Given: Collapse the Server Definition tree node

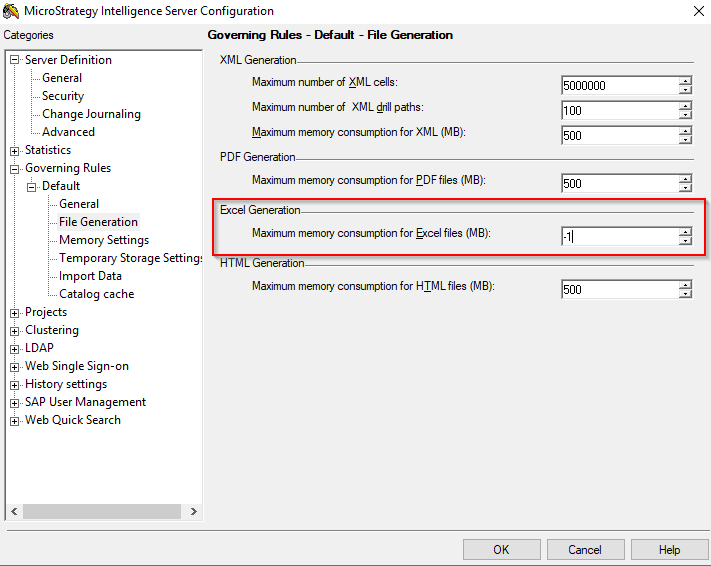Looking at the screenshot, I should (x=15, y=60).
